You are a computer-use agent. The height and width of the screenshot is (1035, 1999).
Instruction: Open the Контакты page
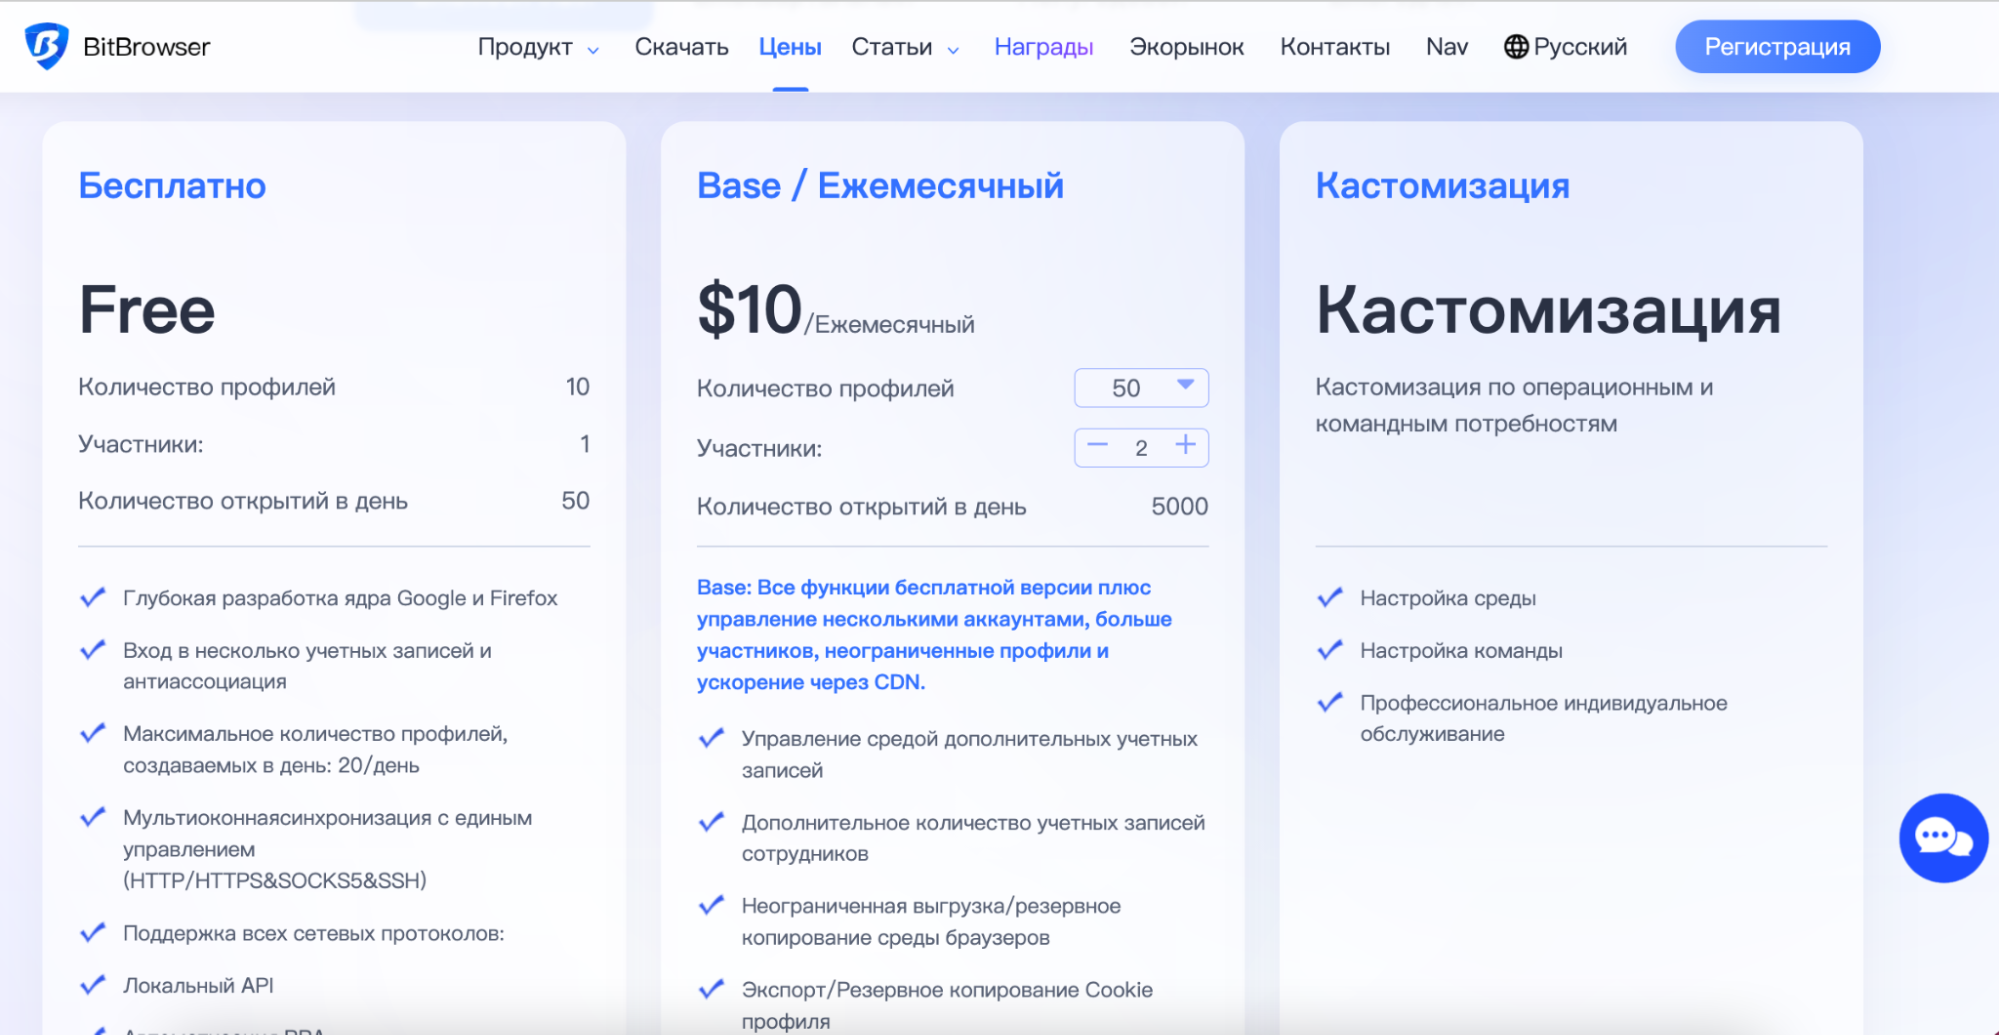click(x=1335, y=47)
